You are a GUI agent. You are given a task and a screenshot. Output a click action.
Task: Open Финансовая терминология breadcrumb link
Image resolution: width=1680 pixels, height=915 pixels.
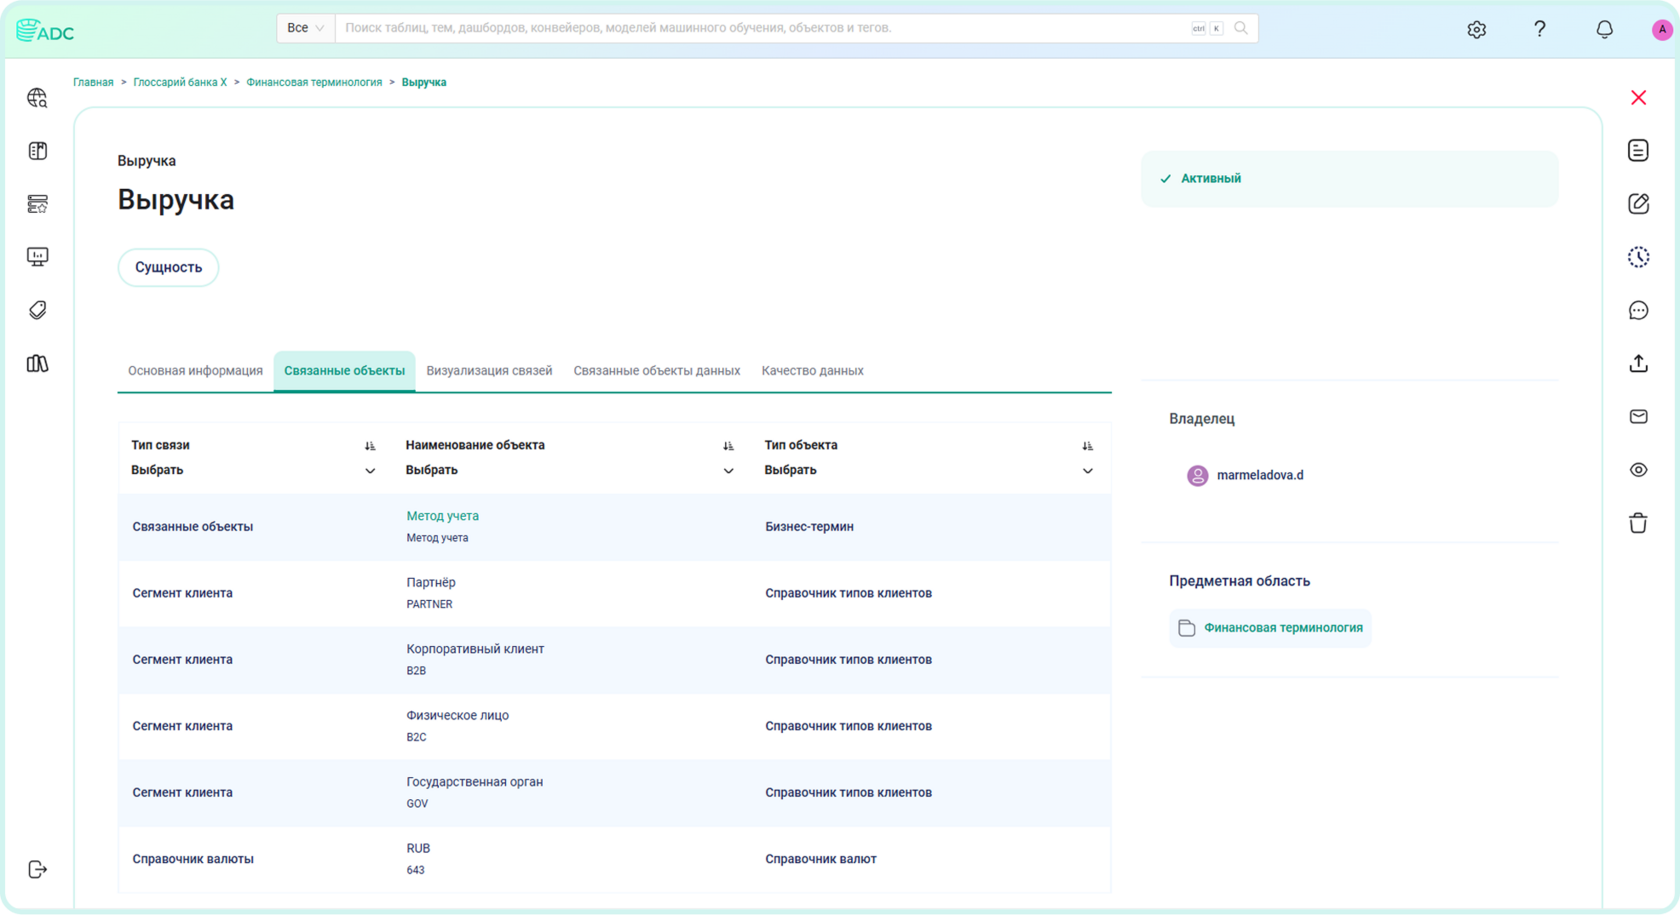click(x=314, y=83)
